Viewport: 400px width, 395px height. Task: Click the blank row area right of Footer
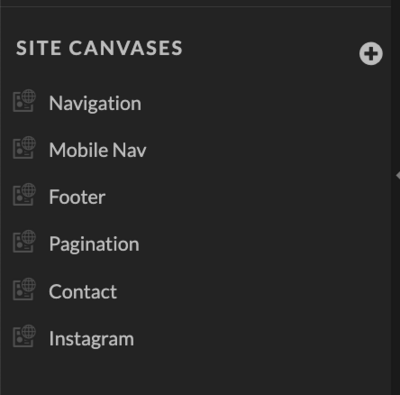pyautogui.click(x=247, y=197)
